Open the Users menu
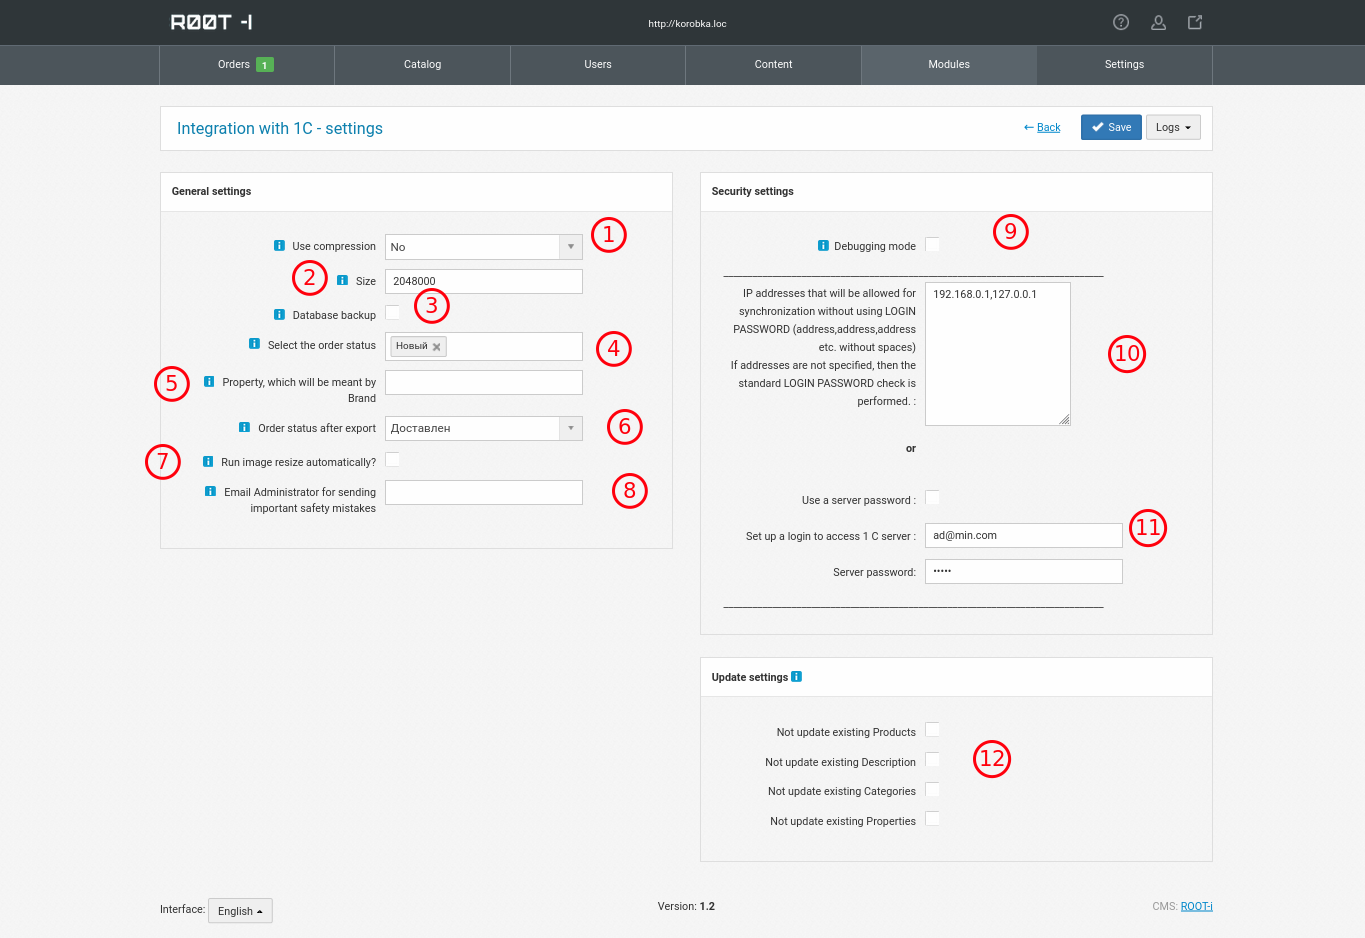Viewport: 1365px width, 938px height. (598, 64)
